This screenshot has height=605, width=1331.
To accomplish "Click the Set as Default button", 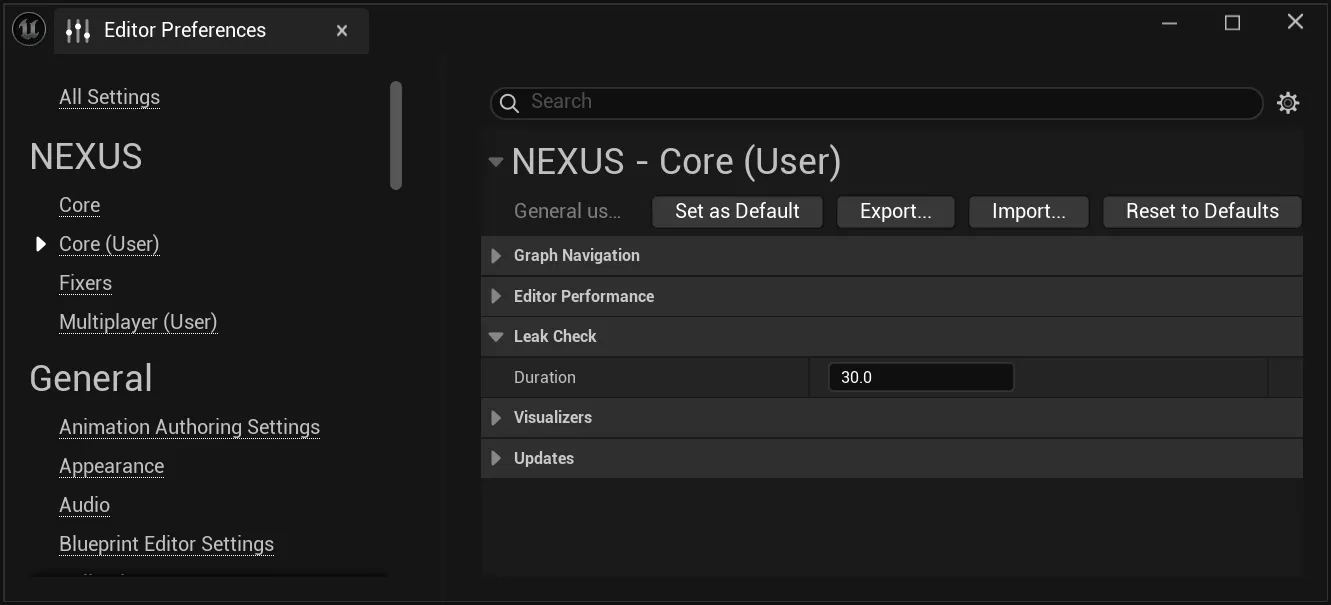I will pos(737,211).
